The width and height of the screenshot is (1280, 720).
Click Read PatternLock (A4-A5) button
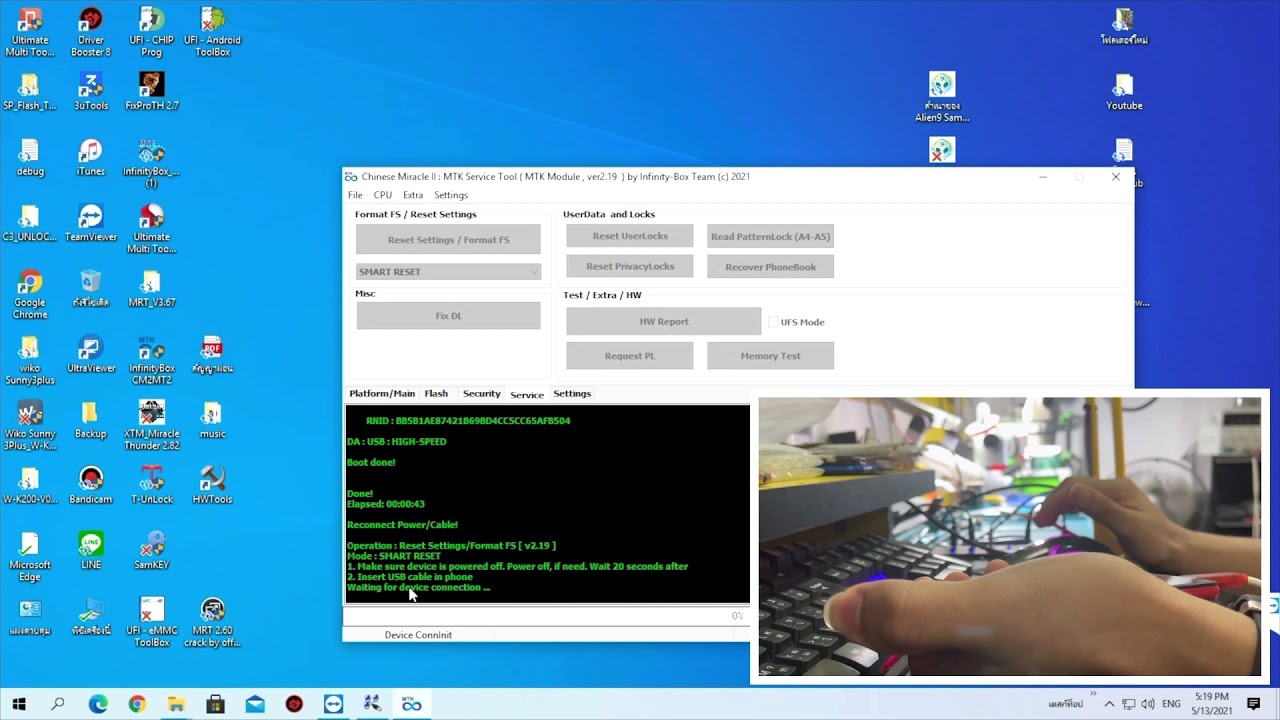coord(770,237)
